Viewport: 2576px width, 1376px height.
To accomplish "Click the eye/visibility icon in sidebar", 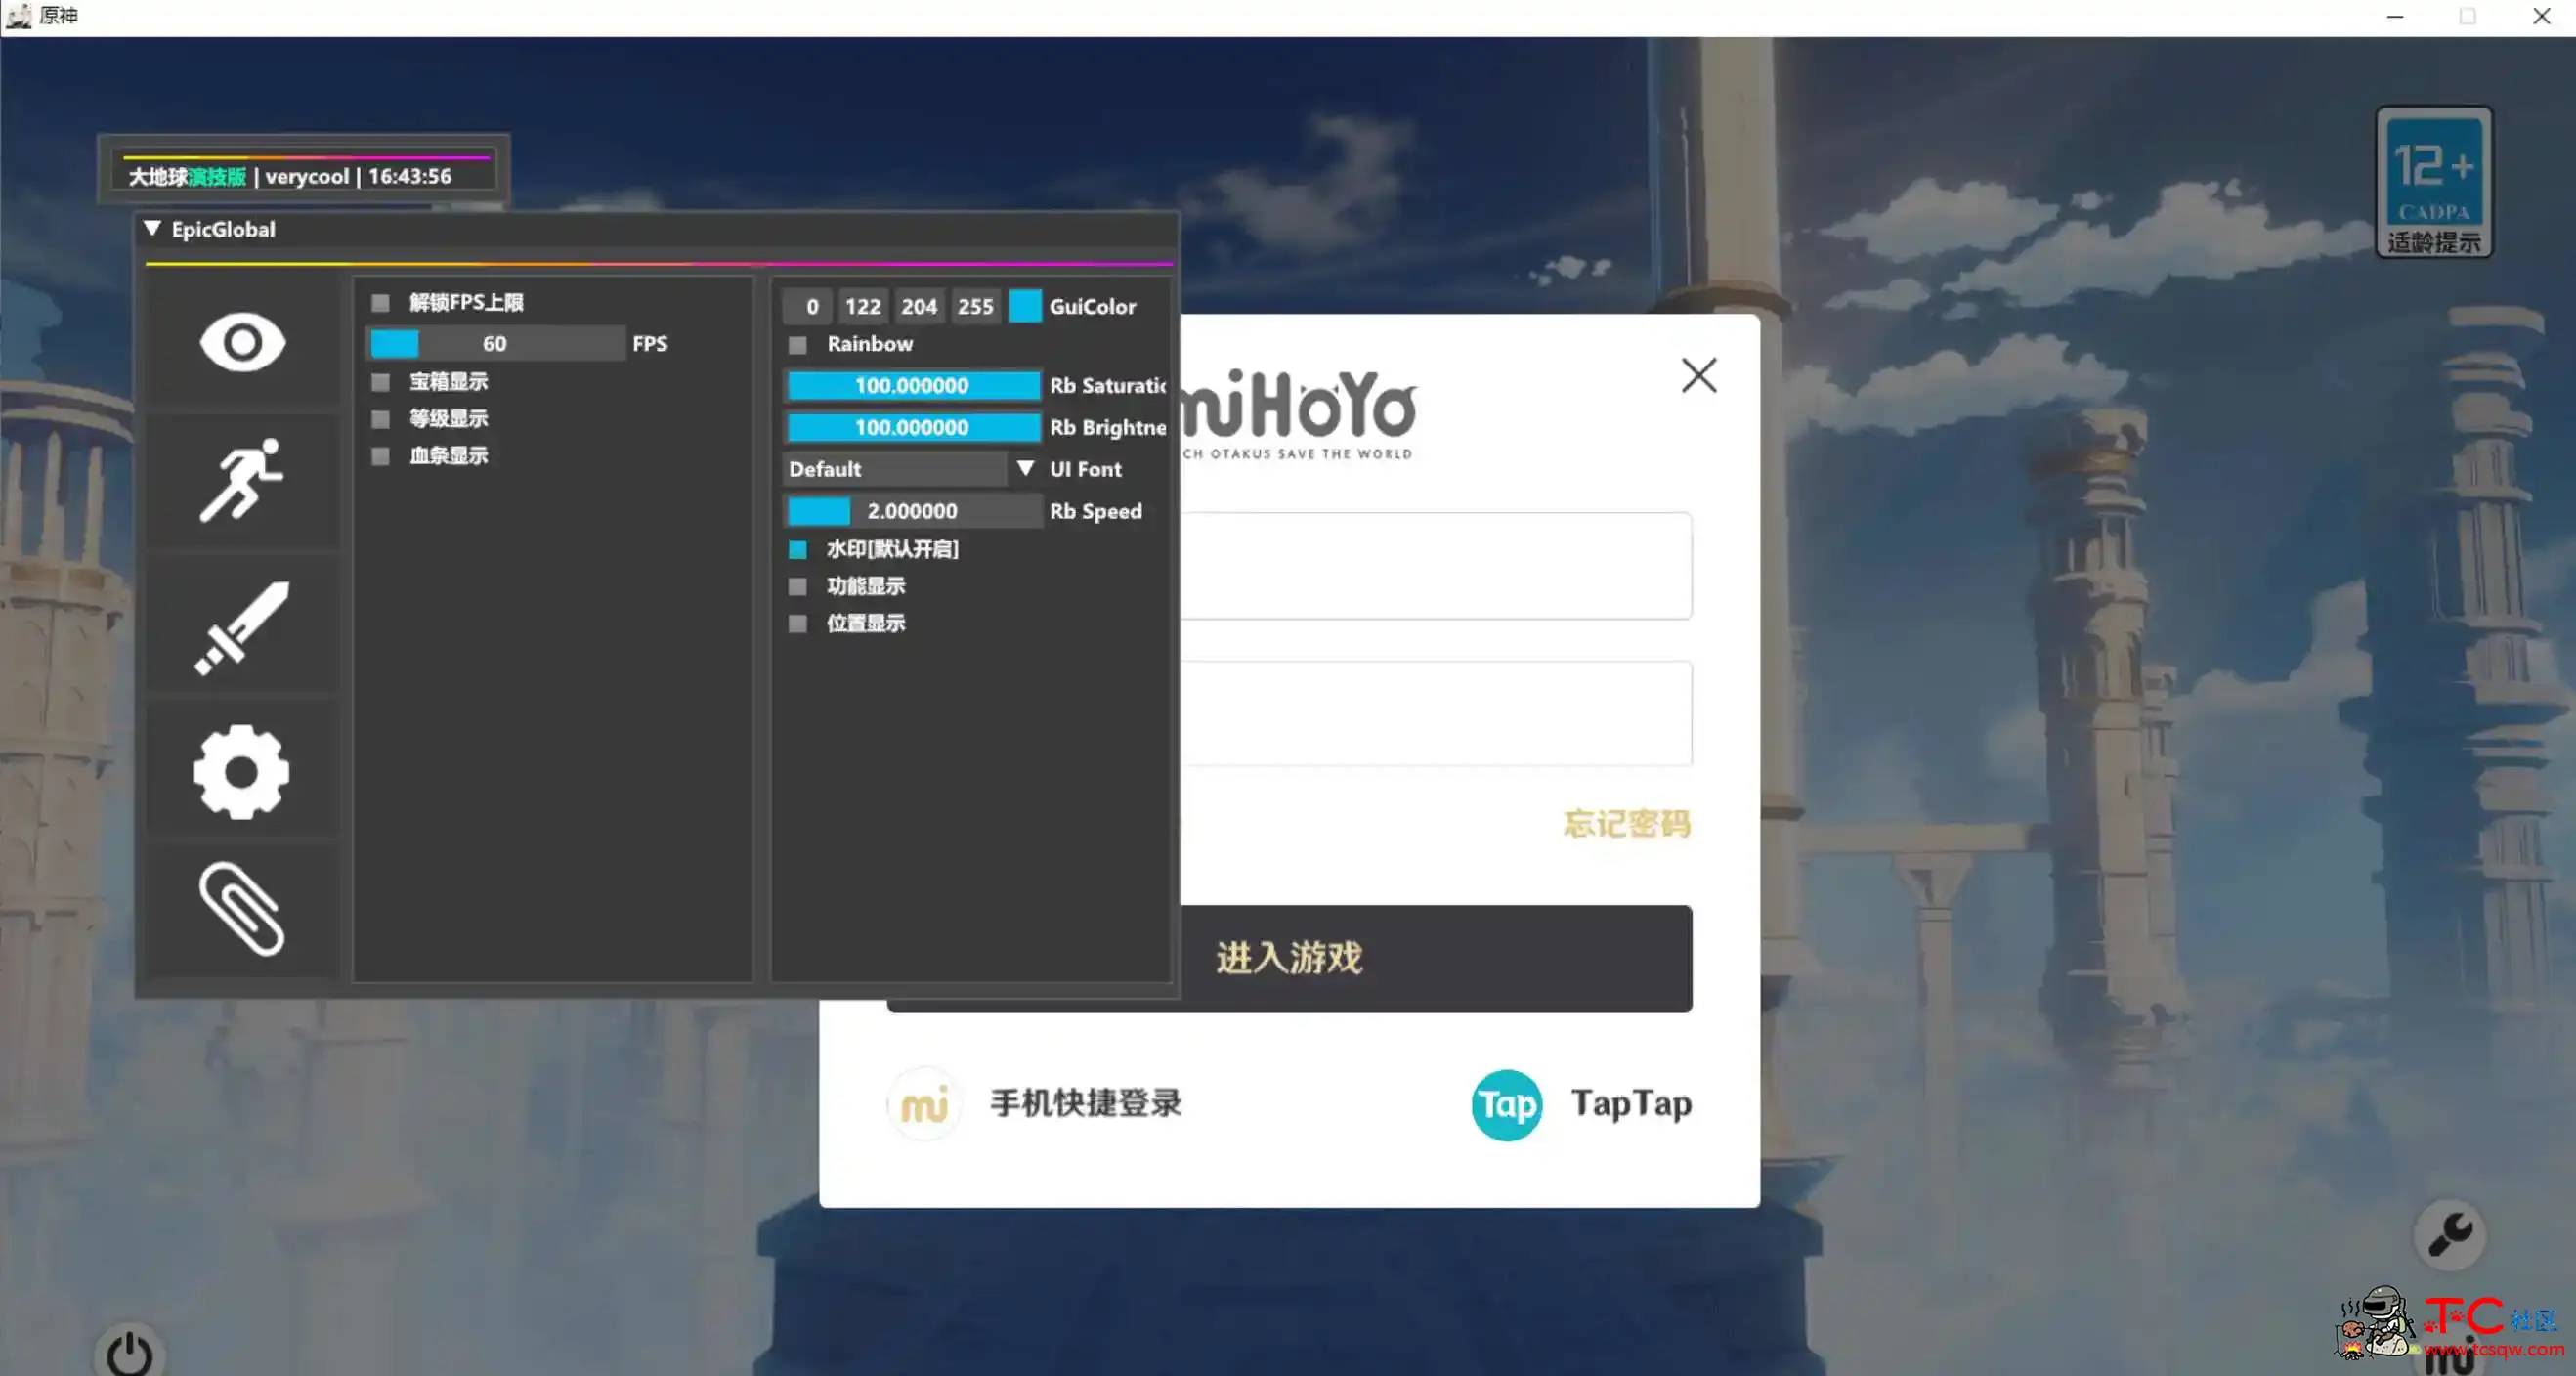I will coord(240,341).
